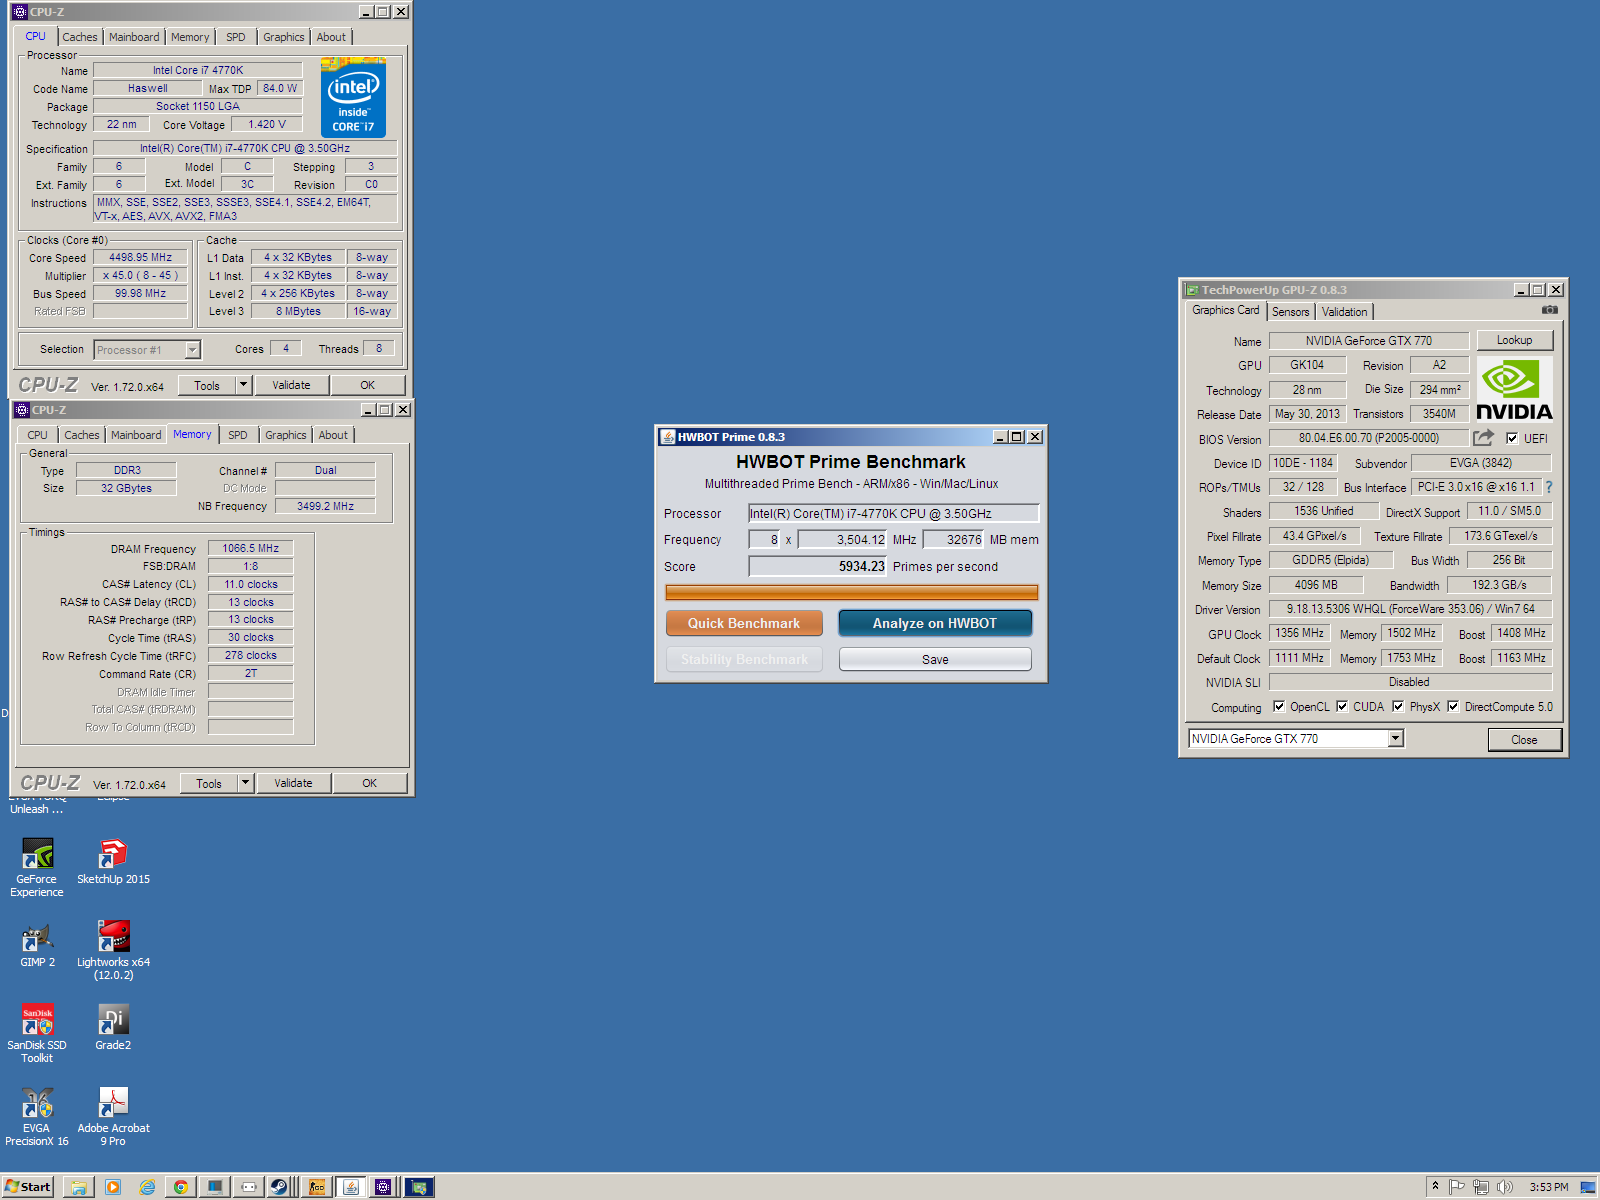Click Analyze on HWBOT button
Screen dimensions: 1600x1200
(x=935, y=623)
